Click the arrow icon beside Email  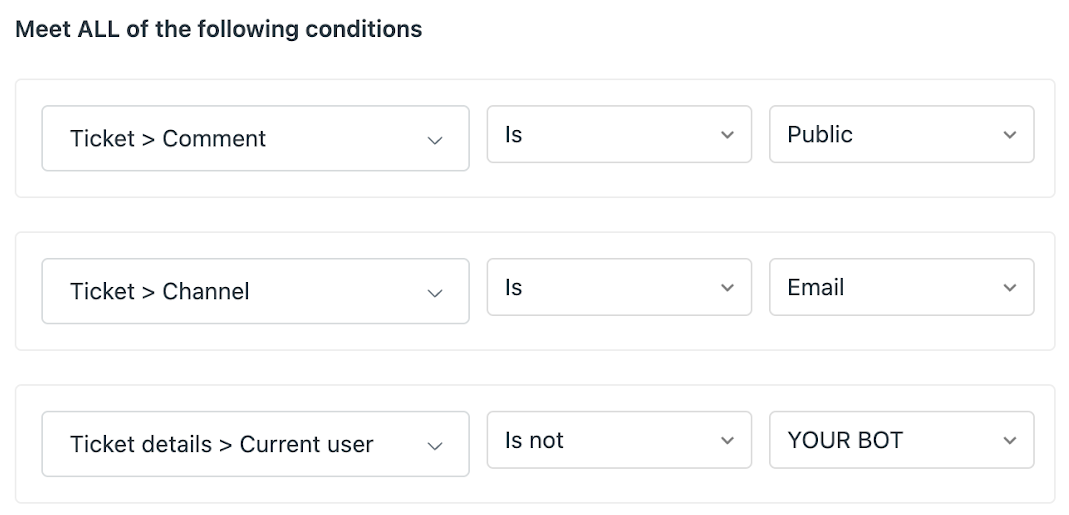point(1009,288)
